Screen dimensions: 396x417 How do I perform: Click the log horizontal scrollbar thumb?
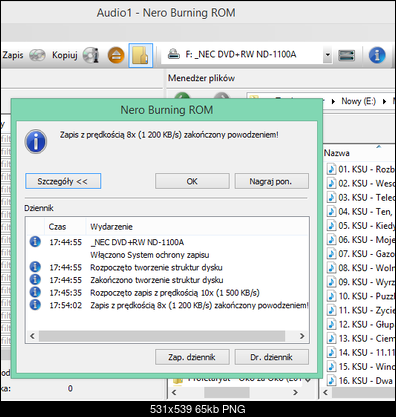(162, 336)
